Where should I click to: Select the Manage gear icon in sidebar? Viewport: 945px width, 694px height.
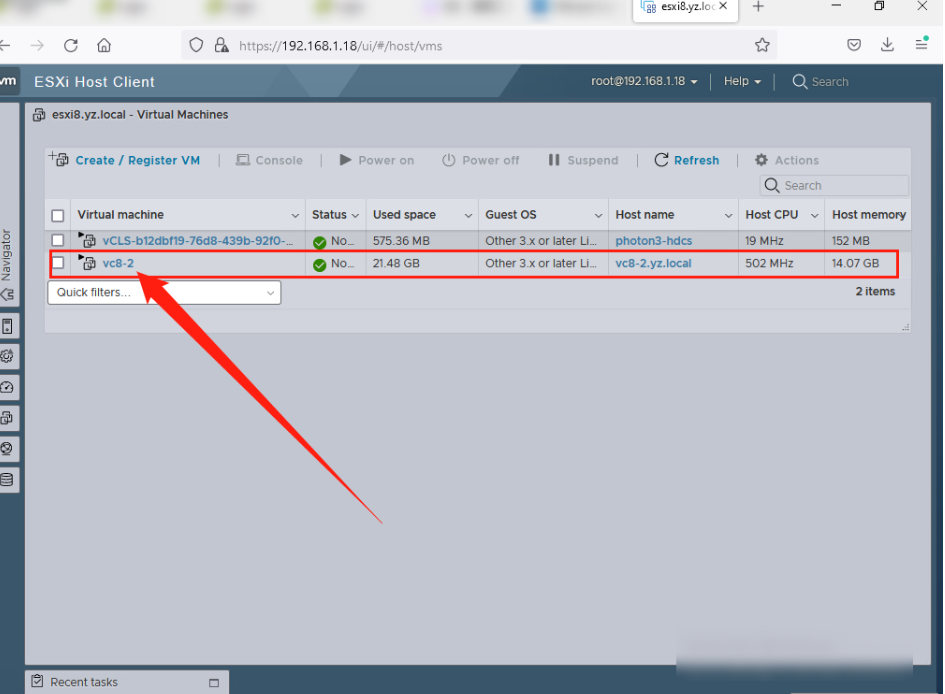(x=8, y=356)
